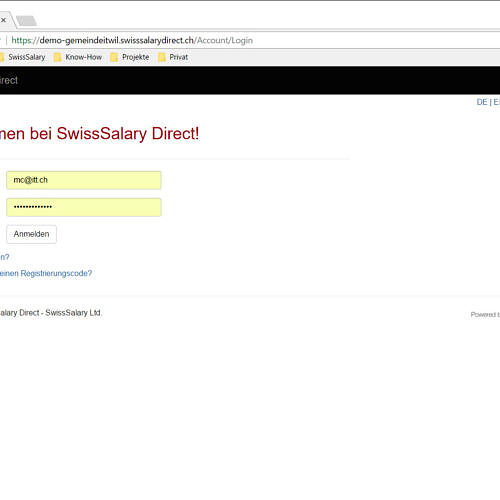Close the current browser tab
This screenshot has height=500, width=500.
point(3,20)
